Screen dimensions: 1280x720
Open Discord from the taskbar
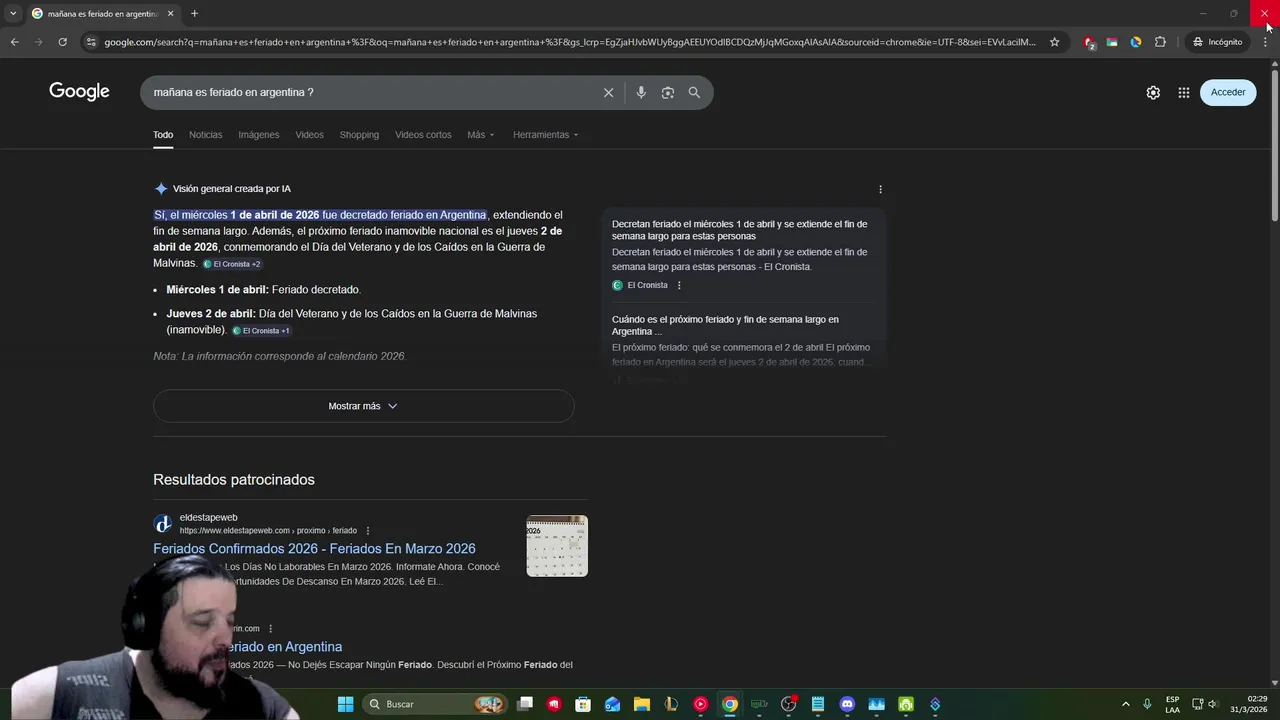click(847, 704)
